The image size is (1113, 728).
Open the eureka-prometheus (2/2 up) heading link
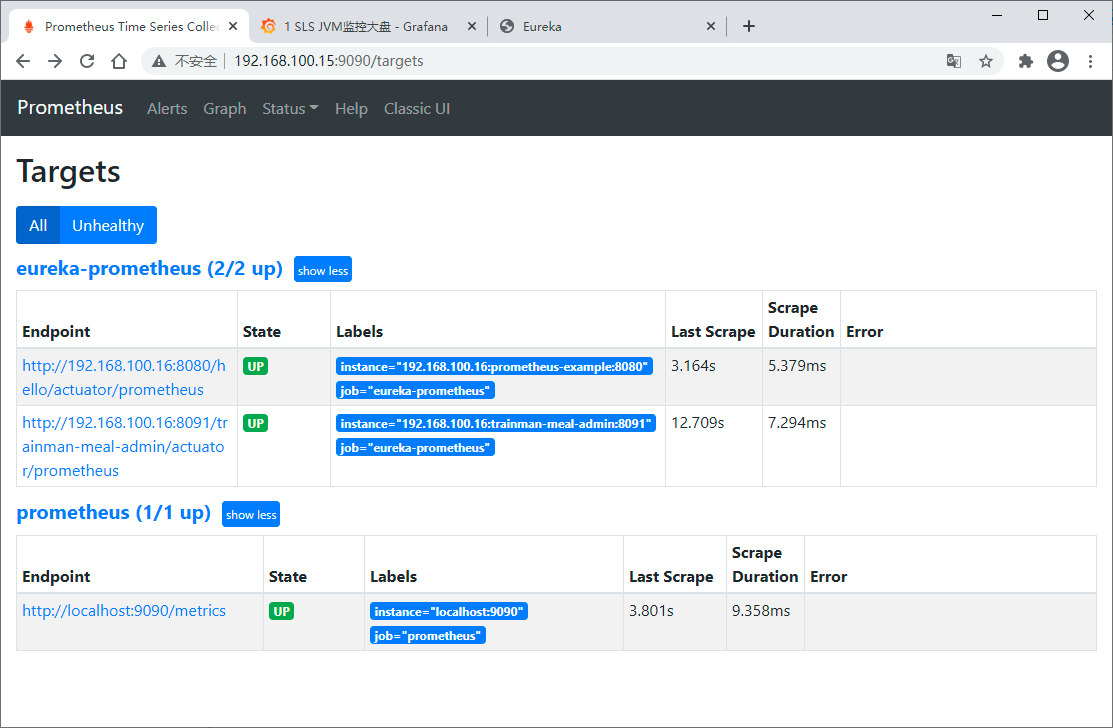click(x=149, y=269)
